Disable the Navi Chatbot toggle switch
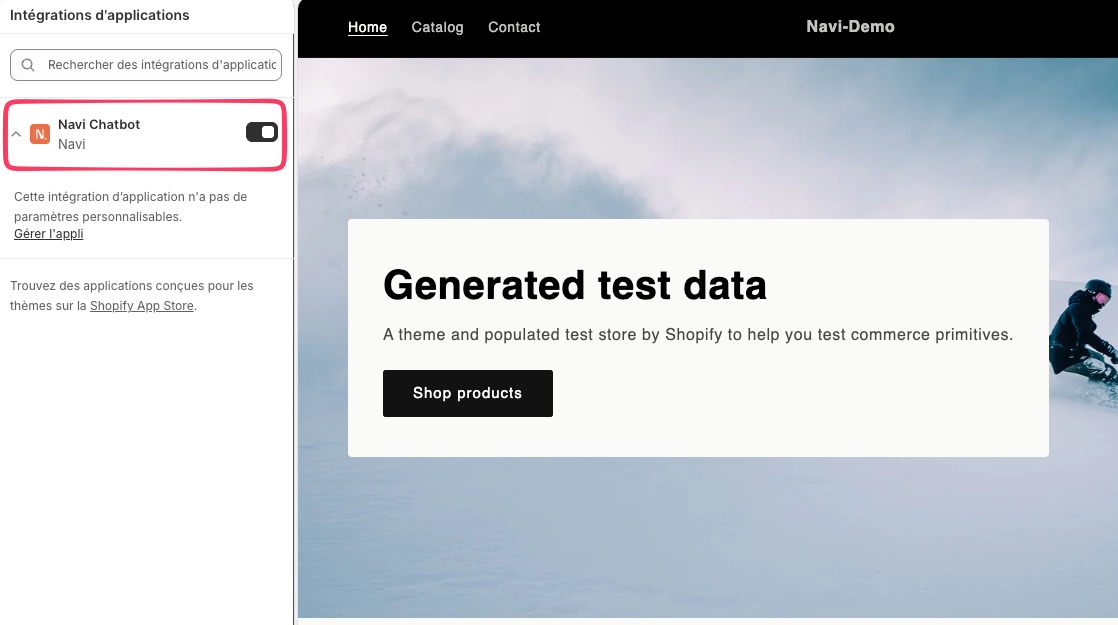 point(262,132)
